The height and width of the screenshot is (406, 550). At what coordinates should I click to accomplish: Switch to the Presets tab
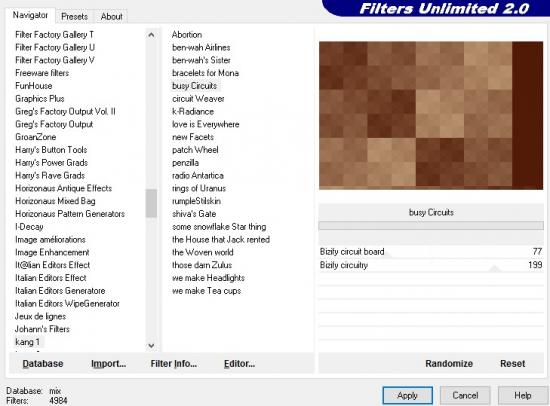pyautogui.click(x=74, y=16)
